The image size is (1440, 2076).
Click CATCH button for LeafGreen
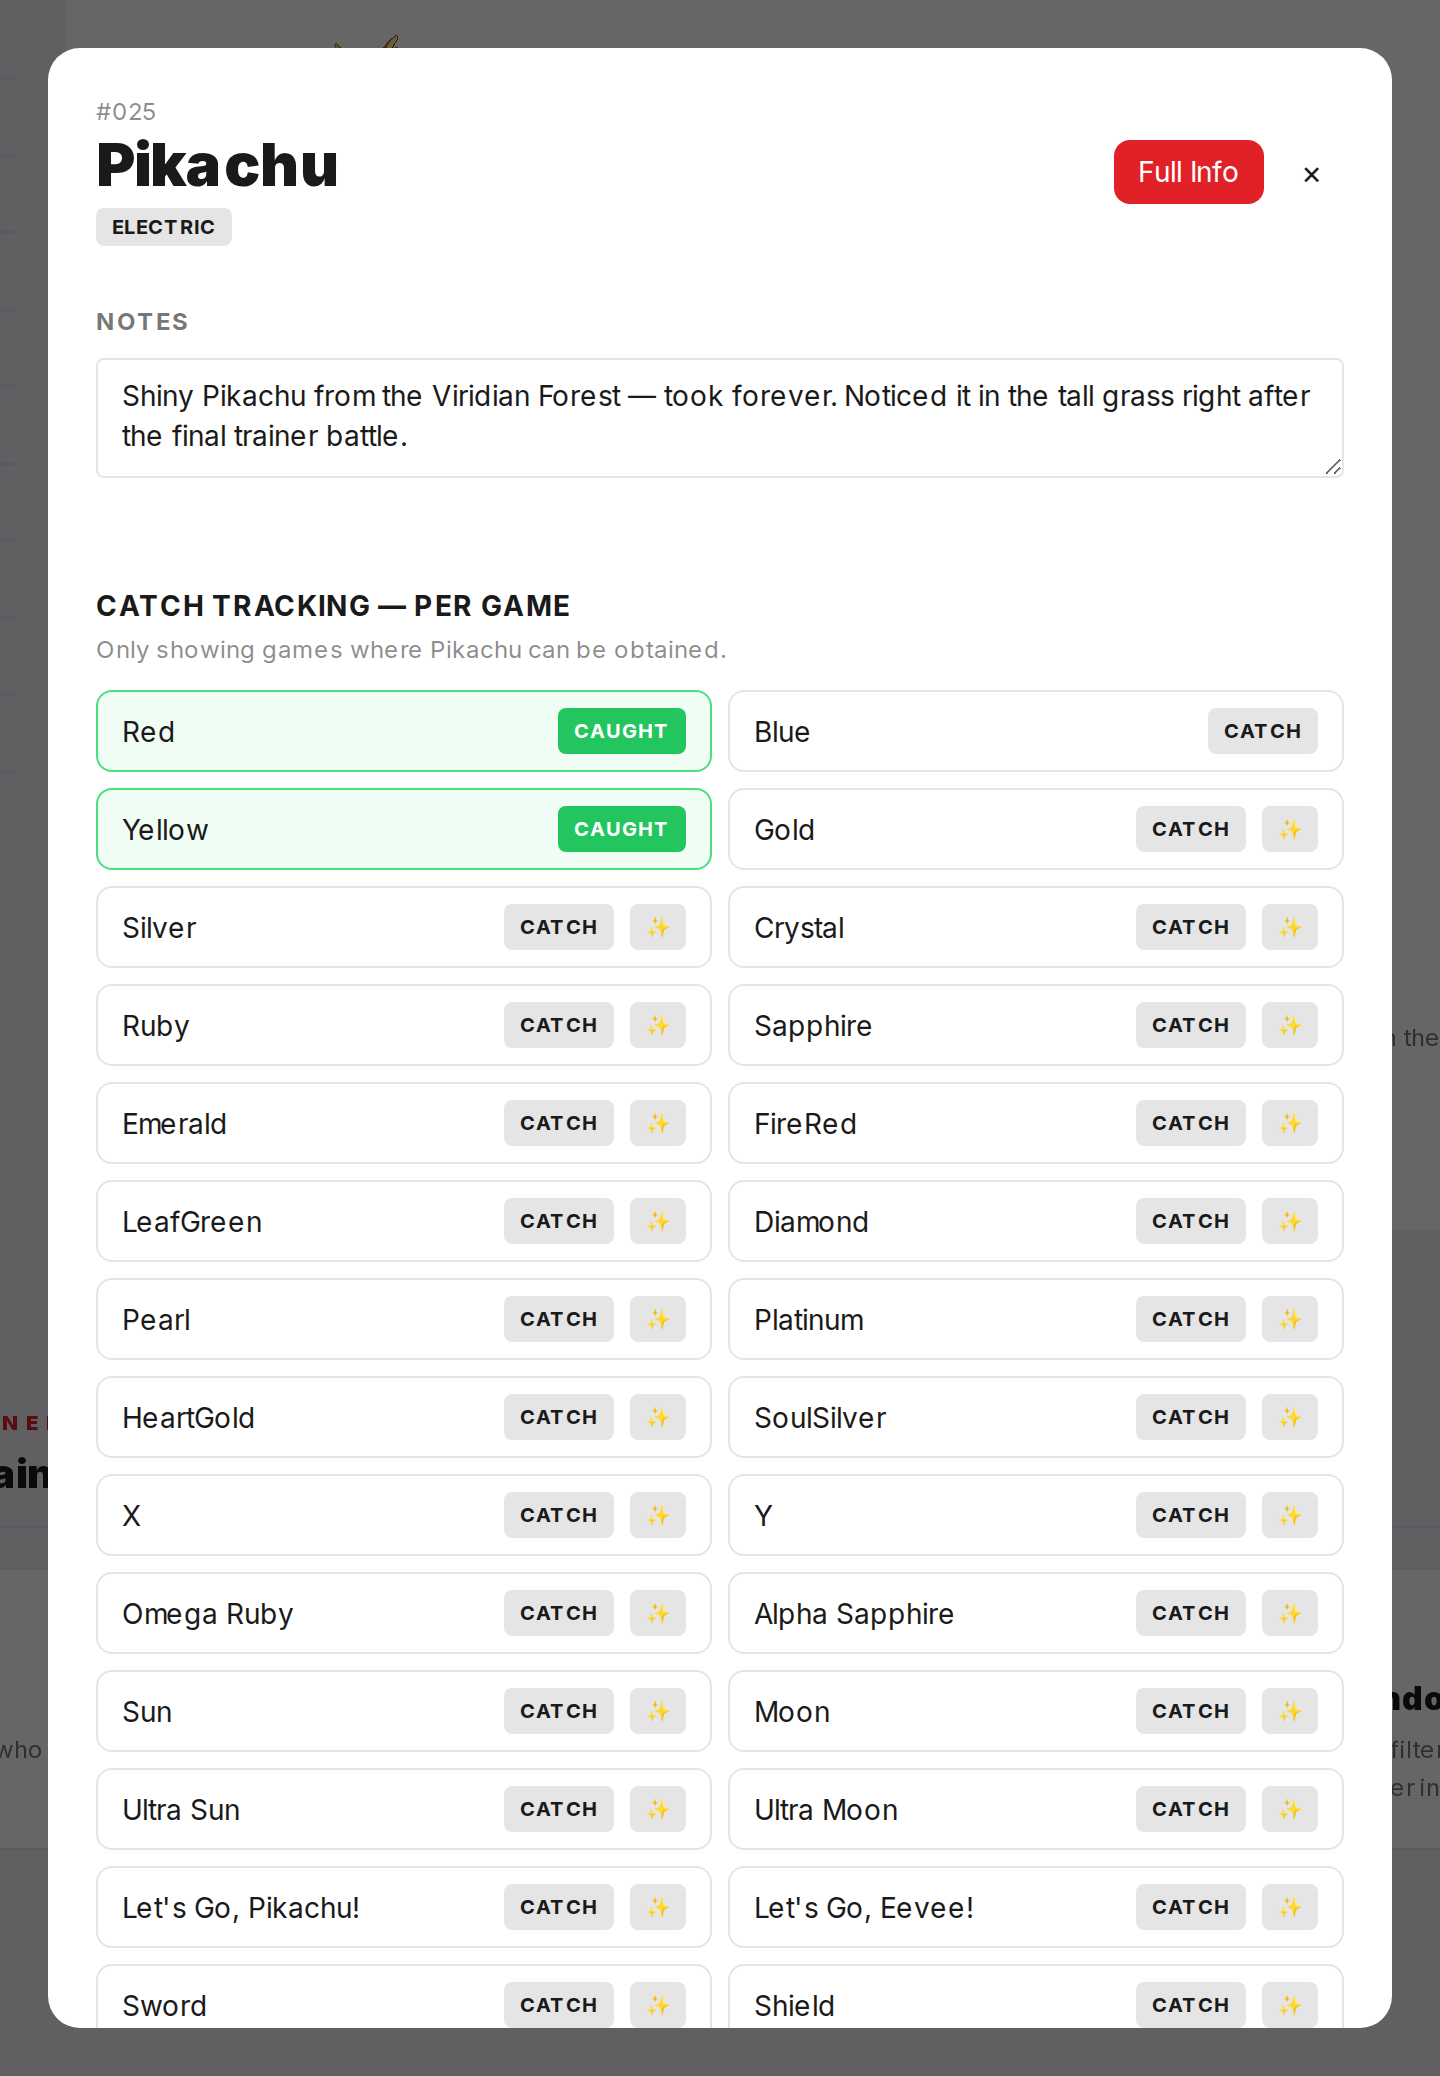tap(558, 1221)
